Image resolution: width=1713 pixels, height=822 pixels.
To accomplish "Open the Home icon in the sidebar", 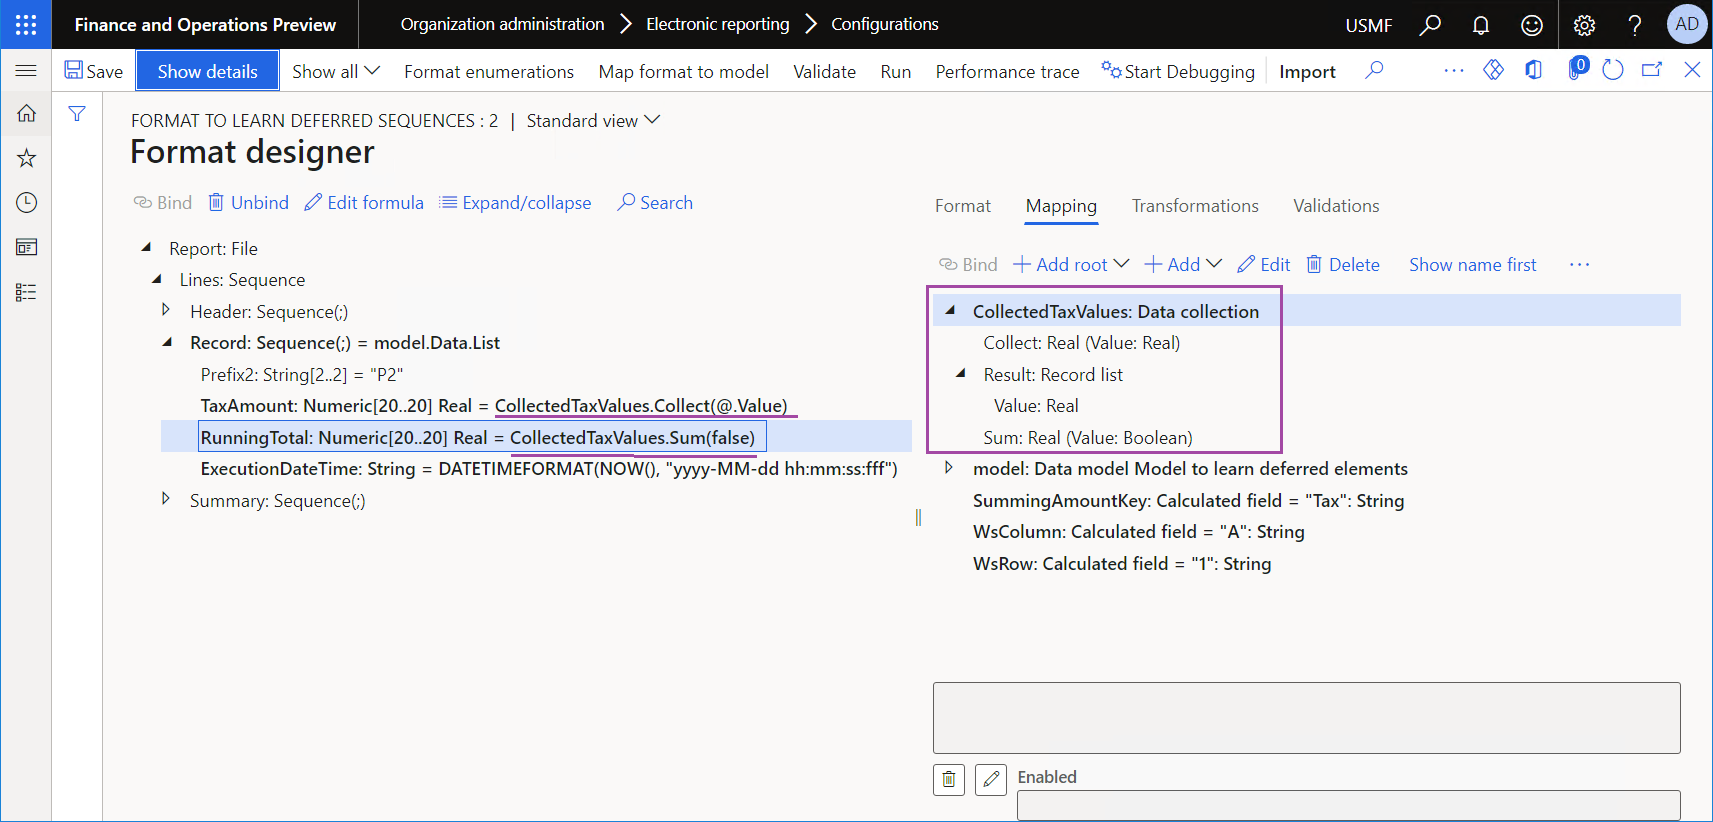I will click(x=26, y=113).
